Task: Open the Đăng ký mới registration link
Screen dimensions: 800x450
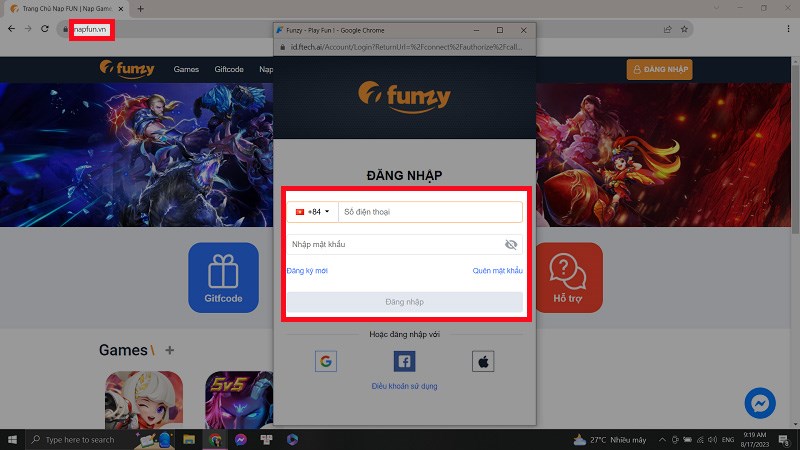Action: click(x=307, y=270)
